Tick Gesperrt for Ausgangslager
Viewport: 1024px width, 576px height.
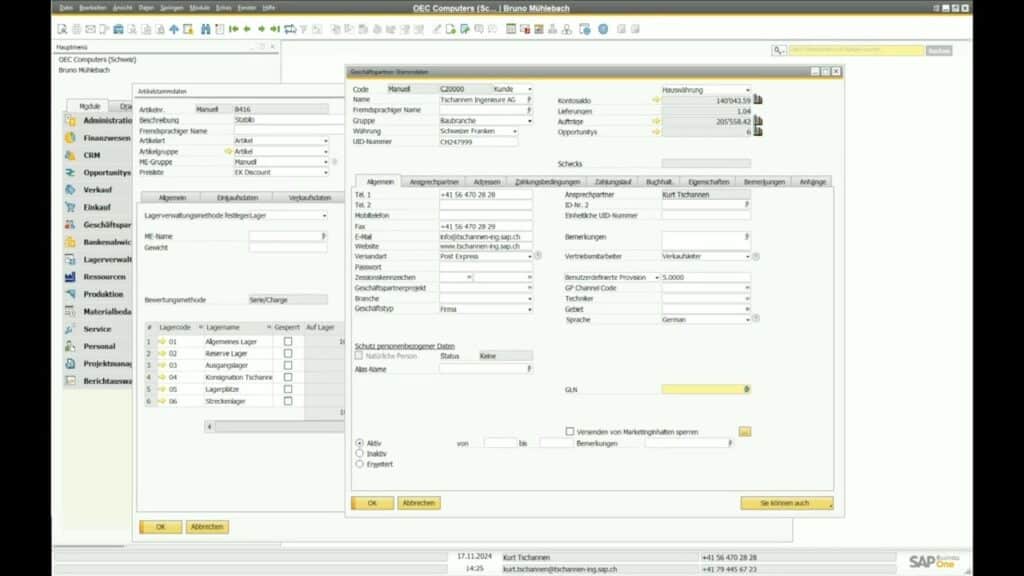[288, 365]
